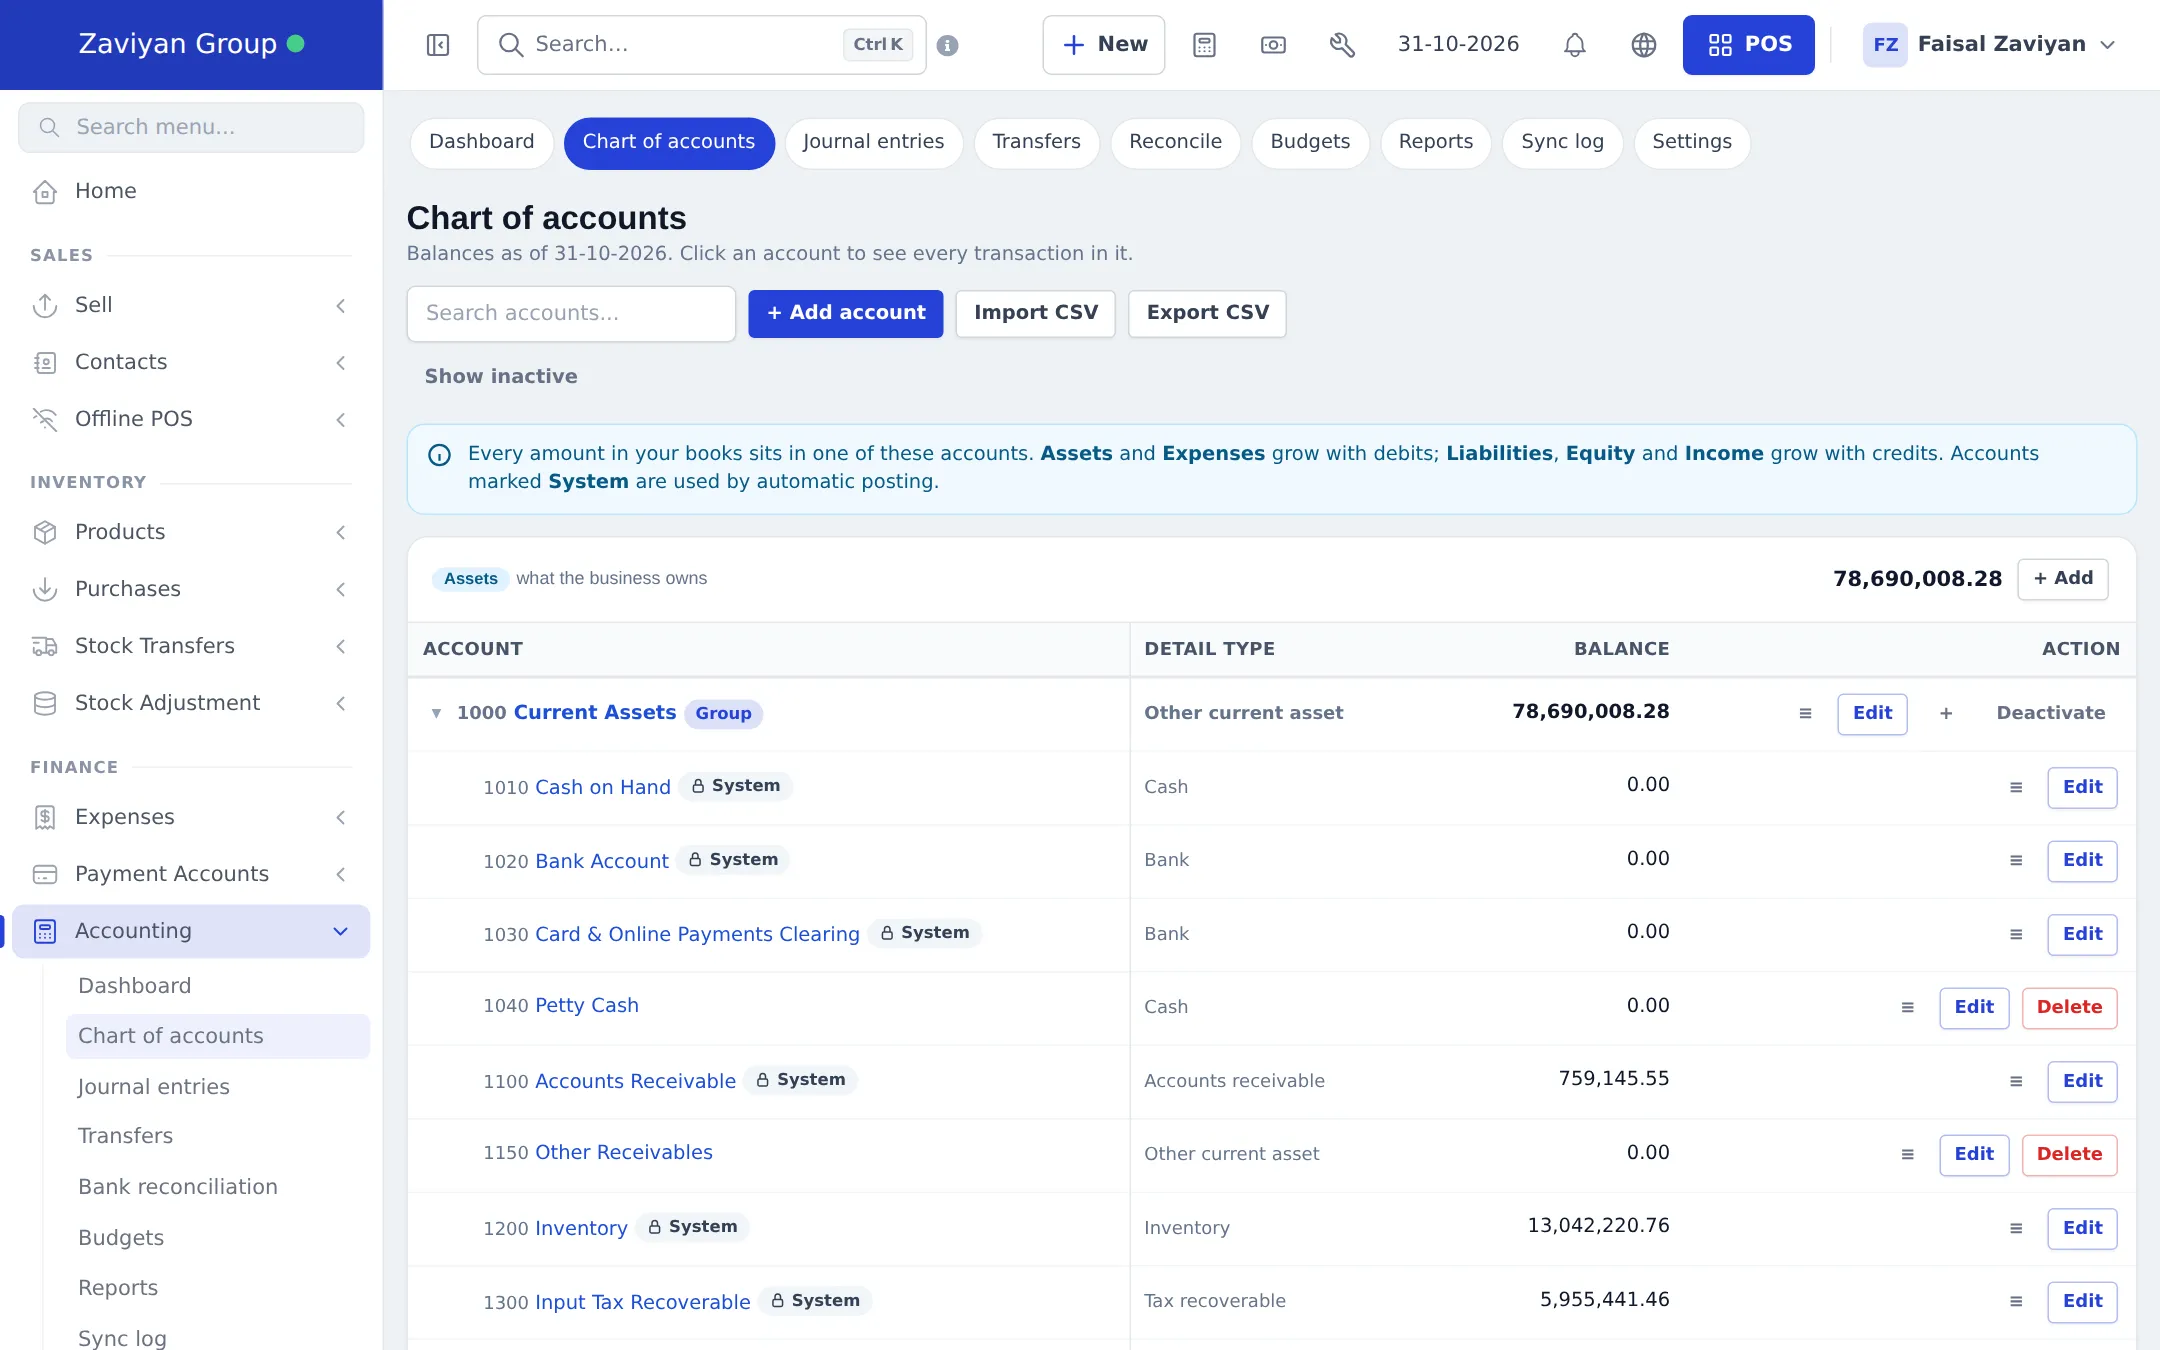Collapse the sidebar panel icon
The image size is (2160, 1350).
[438, 45]
